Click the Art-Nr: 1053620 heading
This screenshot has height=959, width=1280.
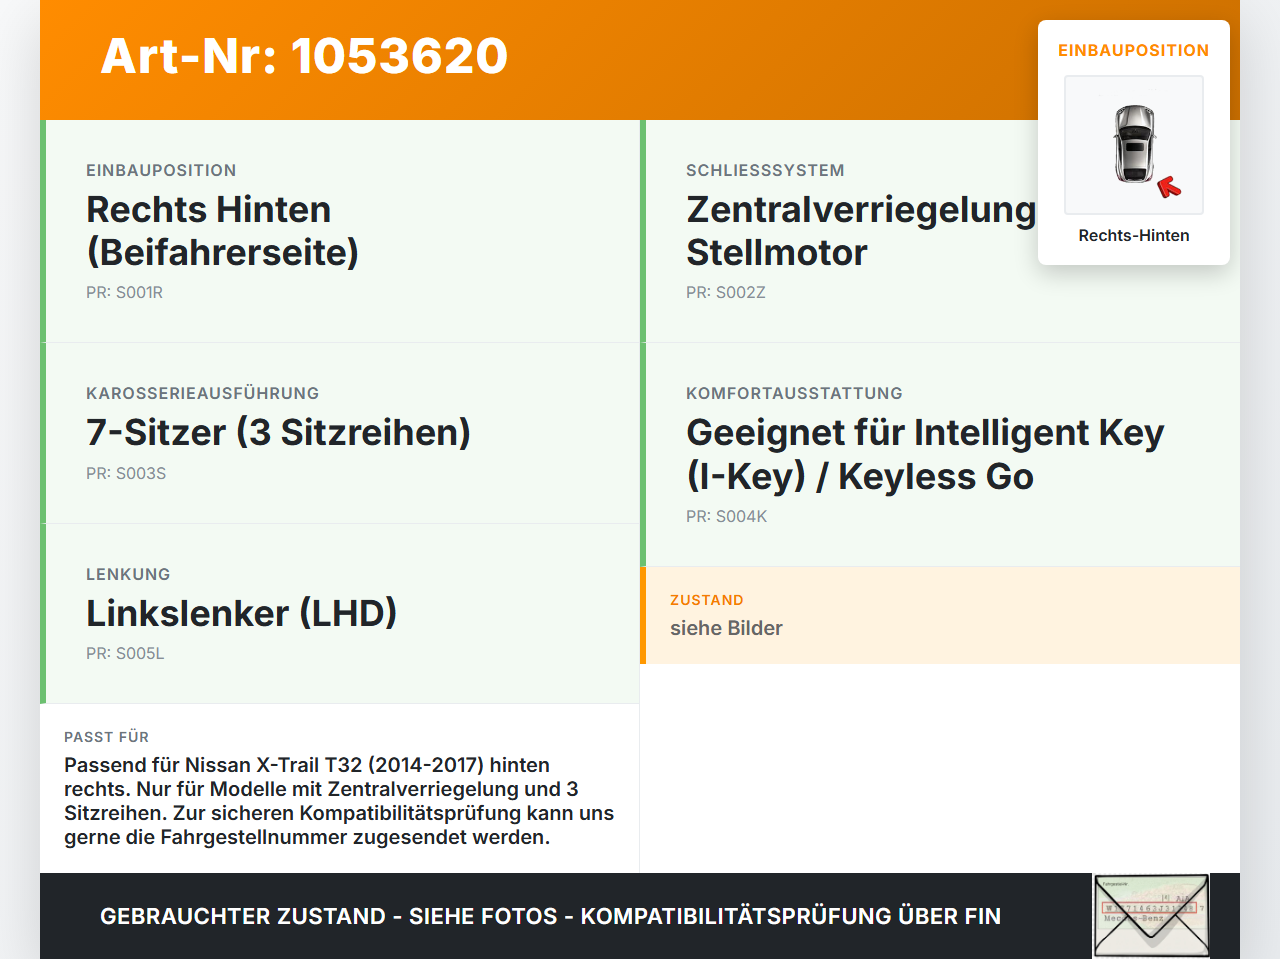click(304, 56)
